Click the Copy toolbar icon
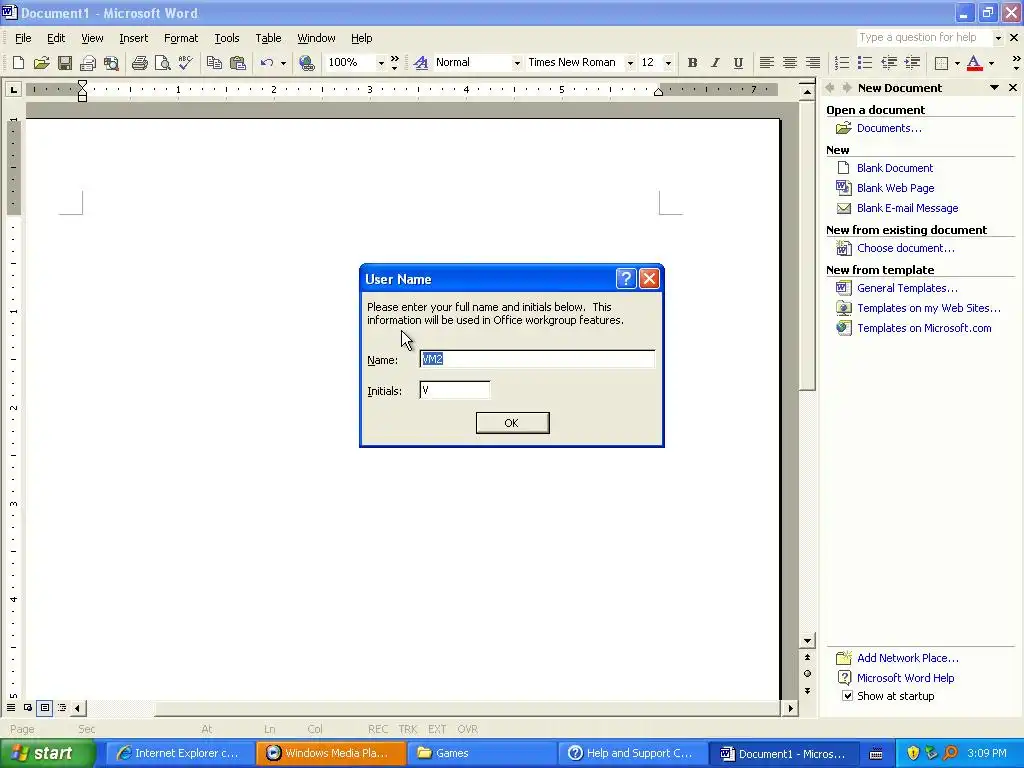Image resolution: width=1024 pixels, height=768 pixels. pos(214,63)
